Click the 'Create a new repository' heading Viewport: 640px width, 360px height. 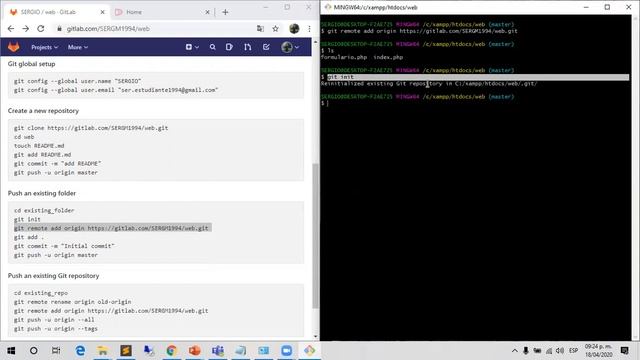pyautogui.click(x=43, y=111)
